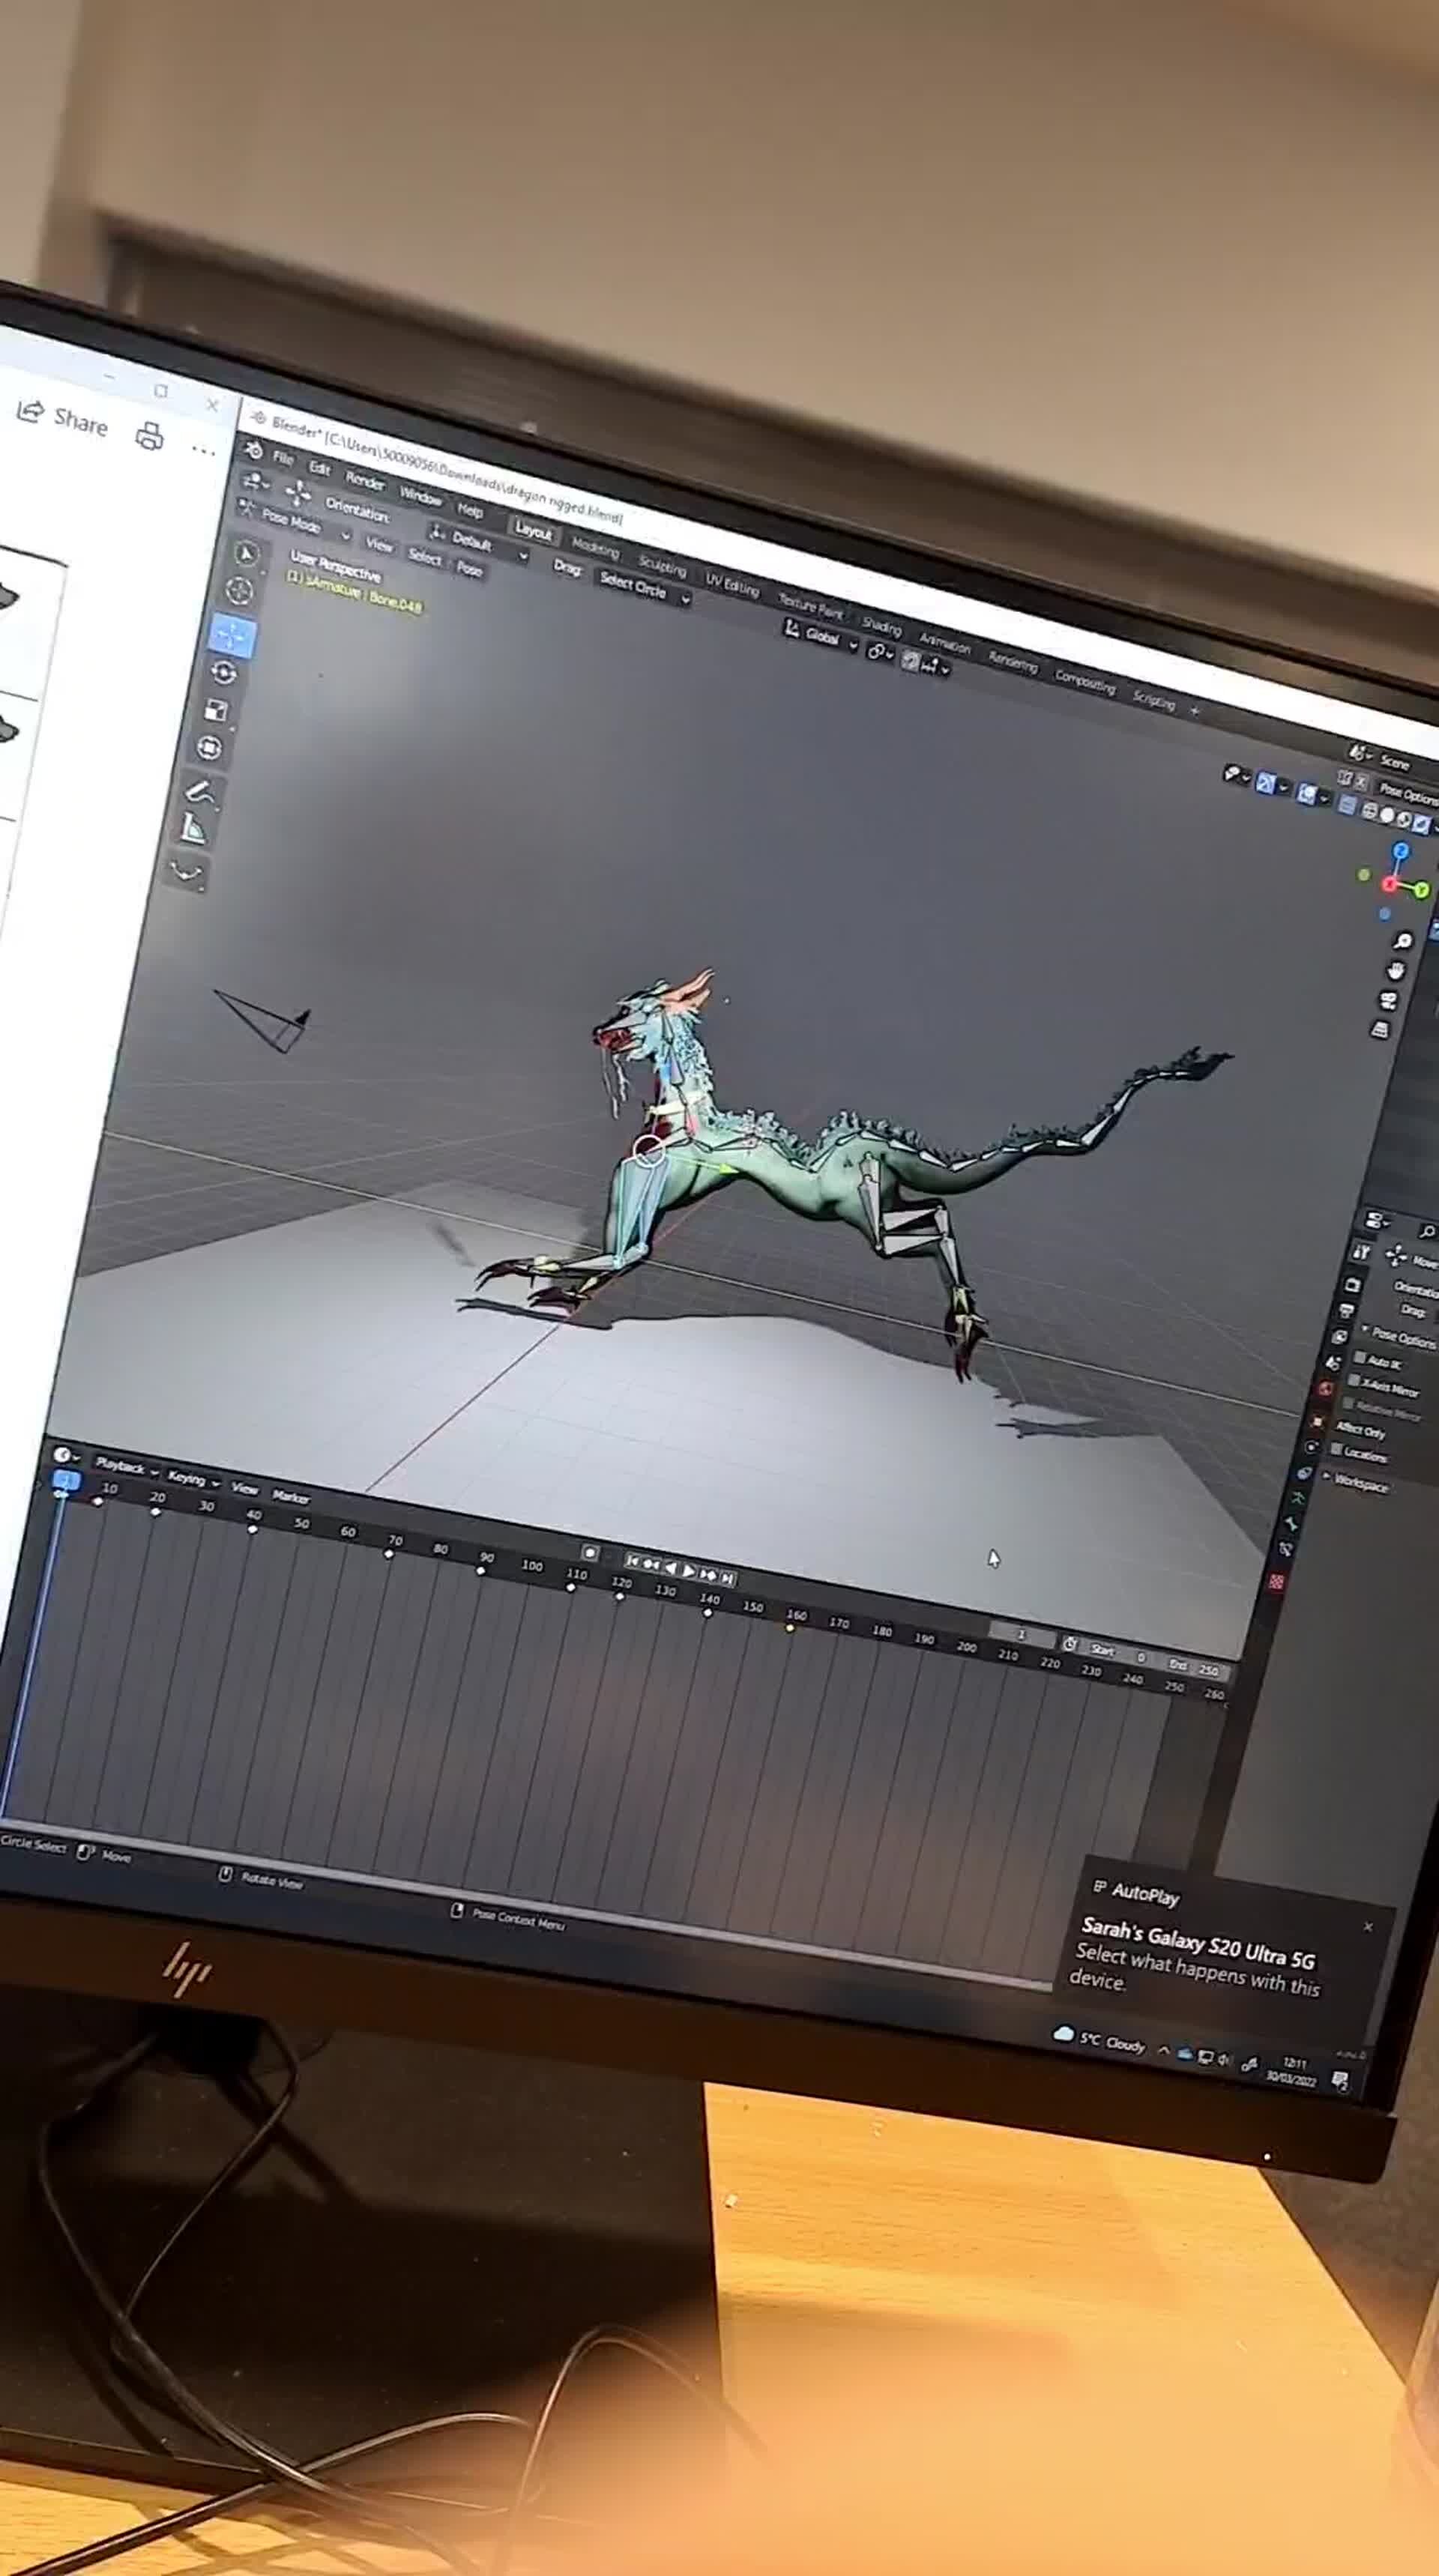Click the Z axis on the navigation gizmo
1439x2576 pixels.
pyautogui.click(x=1401, y=851)
